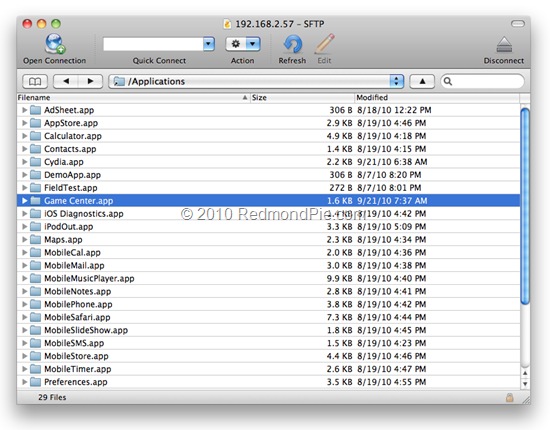Click the Calculator.app filename
The width and height of the screenshot is (550, 430).
(x=73, y=136)
